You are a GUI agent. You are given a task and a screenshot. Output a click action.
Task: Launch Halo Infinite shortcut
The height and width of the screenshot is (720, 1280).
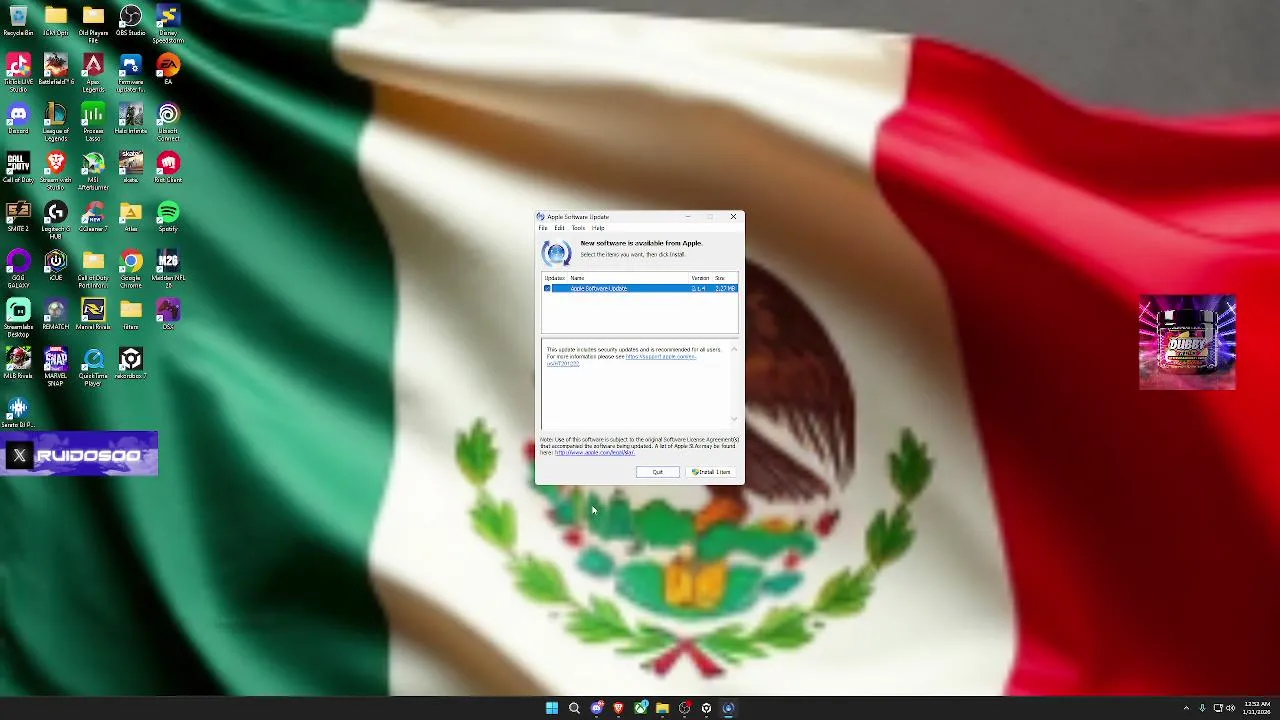pyautogui.click(x=130, y=119)
